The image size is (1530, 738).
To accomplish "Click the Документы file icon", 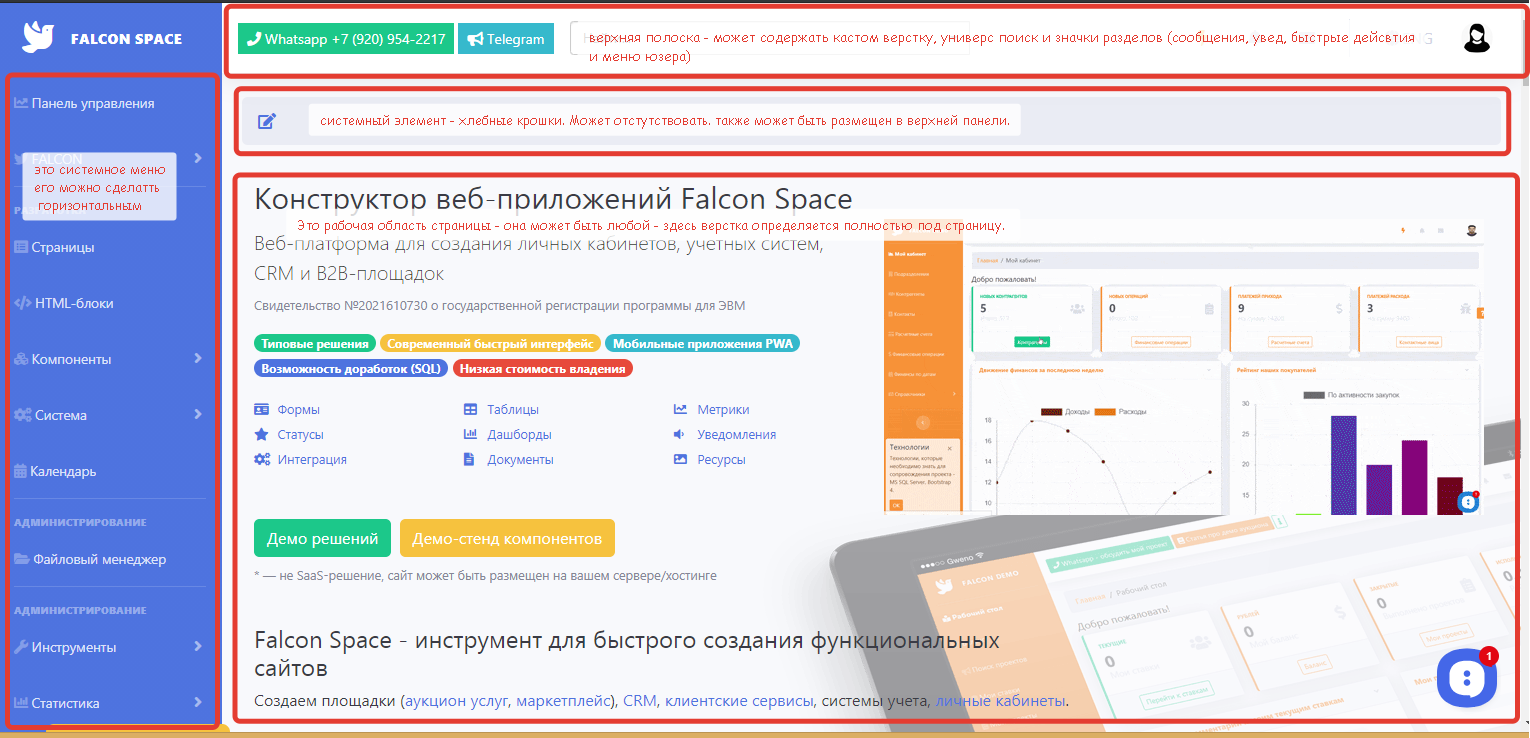I will click(468, 459).
